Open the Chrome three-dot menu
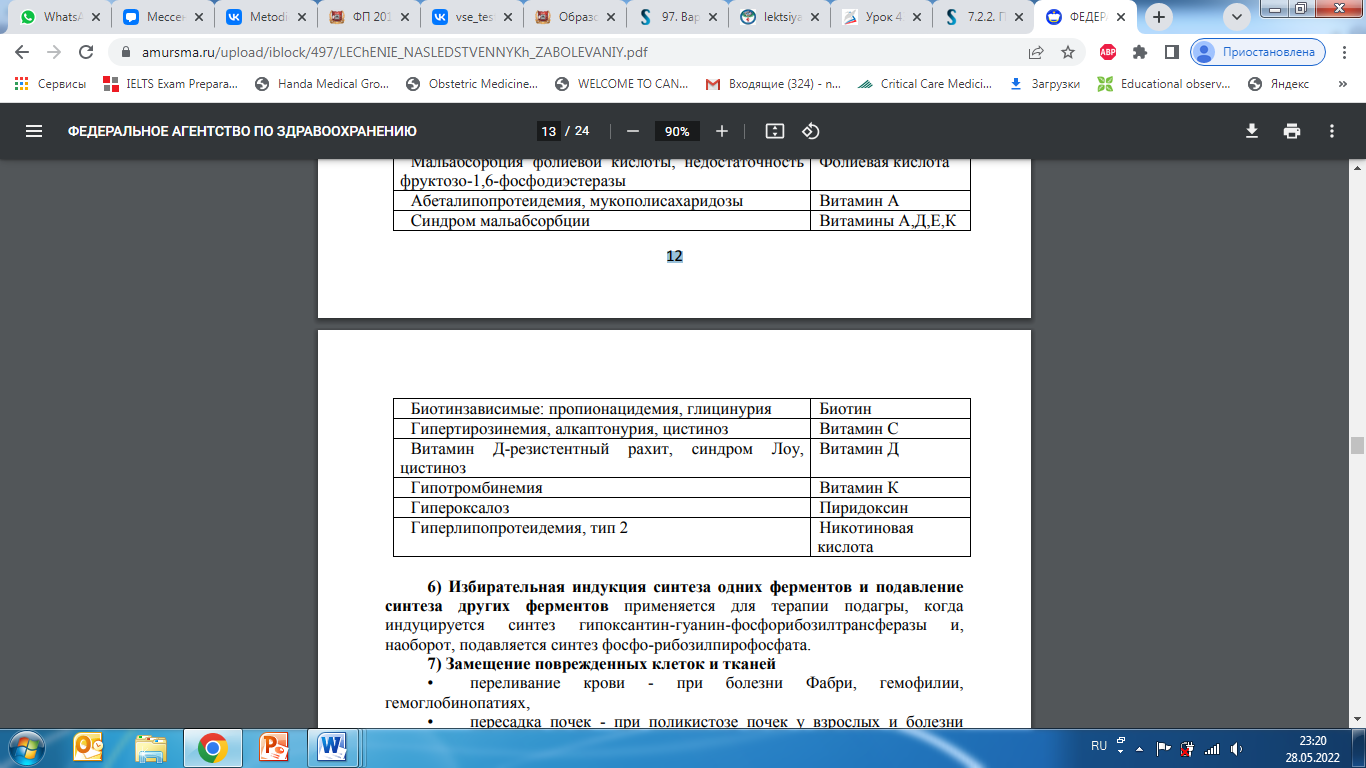This screenshot has height=768, width=1366. point(1345,52)
